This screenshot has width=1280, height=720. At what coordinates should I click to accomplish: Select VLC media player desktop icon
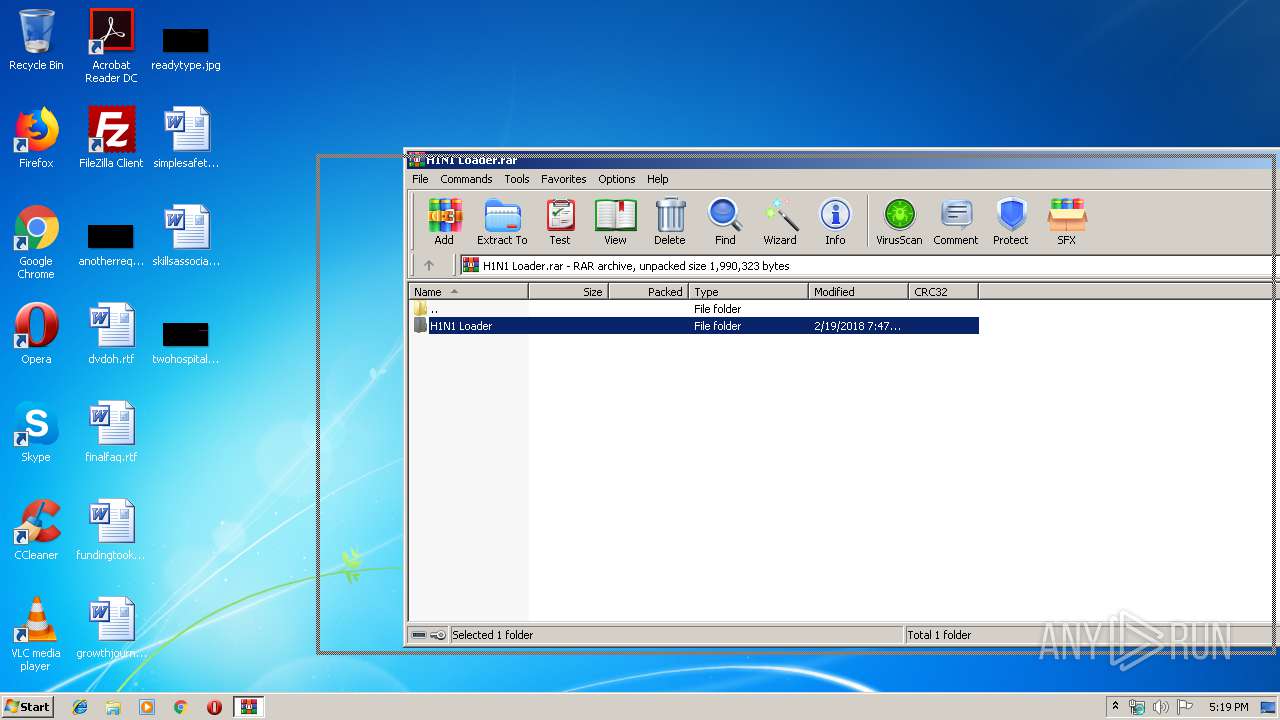(36, 634)
